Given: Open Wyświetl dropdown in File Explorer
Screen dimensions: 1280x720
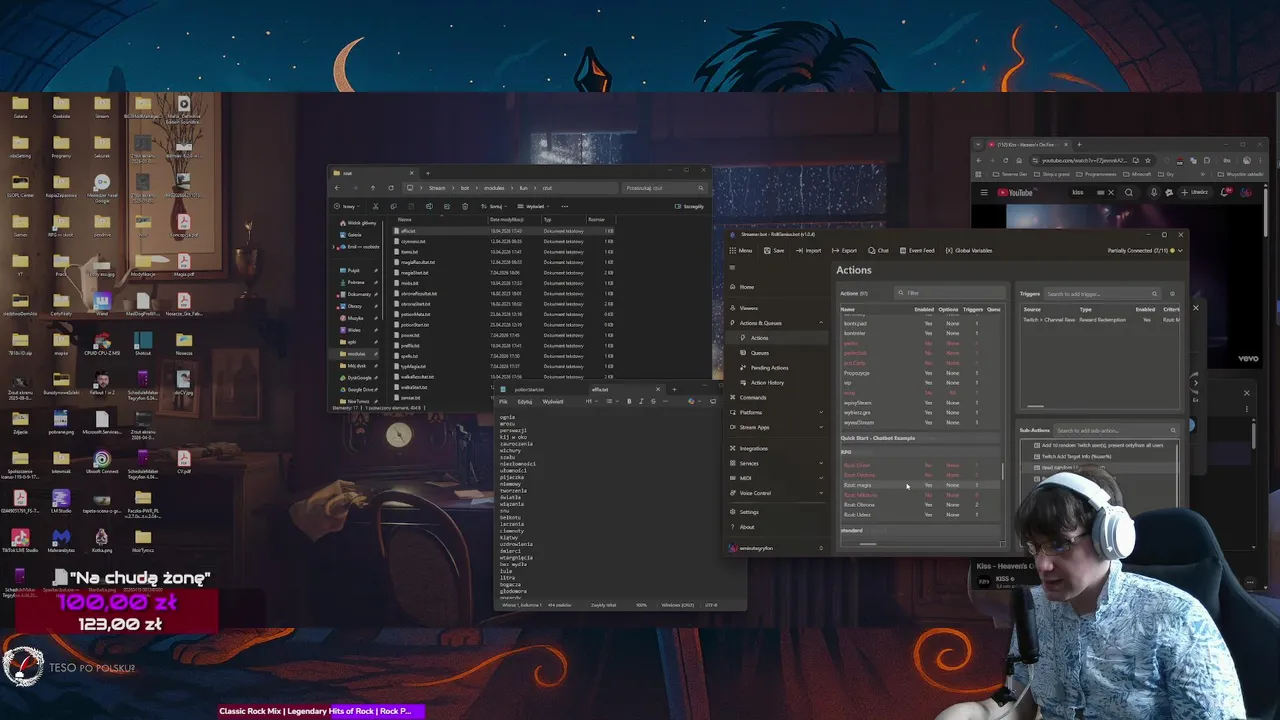Looking at the screenshot, I should (x=533, y=207).
